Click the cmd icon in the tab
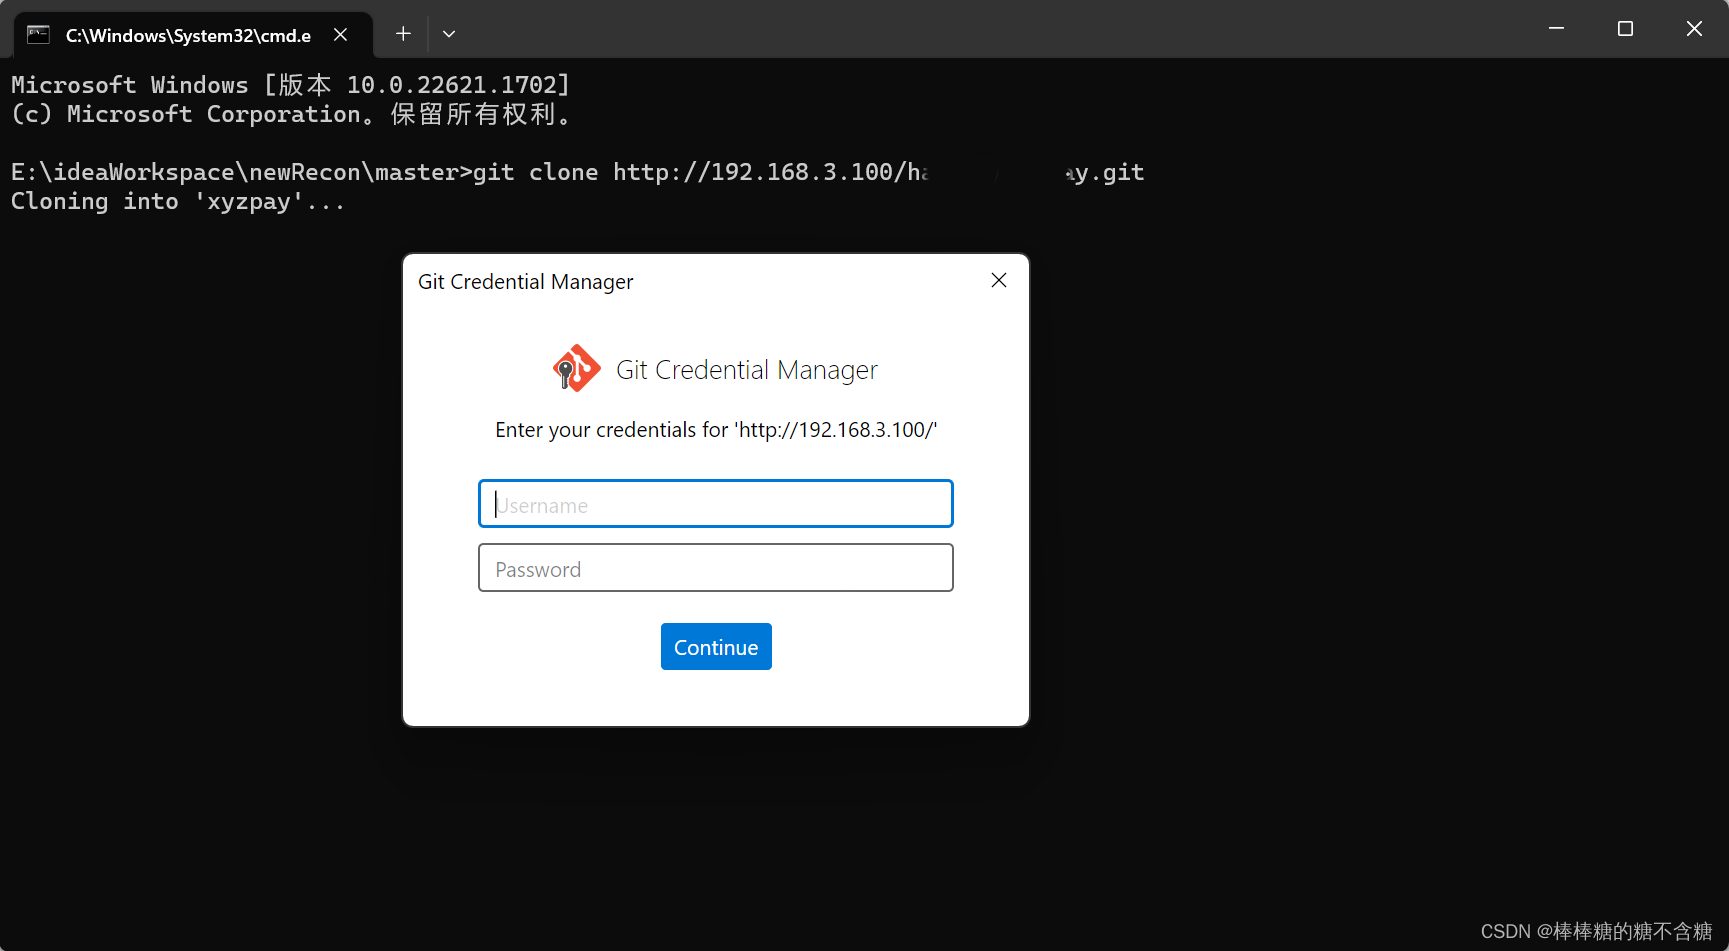Screen dimensions: 1729x951 (x=38, y=35)
